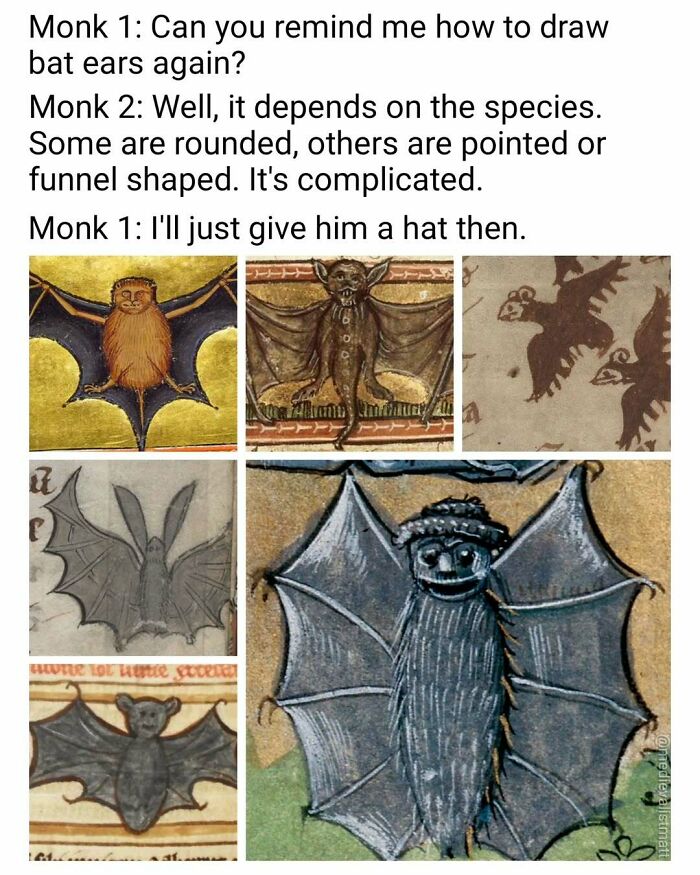Click the text 'funnel shaped. It's complicated.'

click(255, 179)
